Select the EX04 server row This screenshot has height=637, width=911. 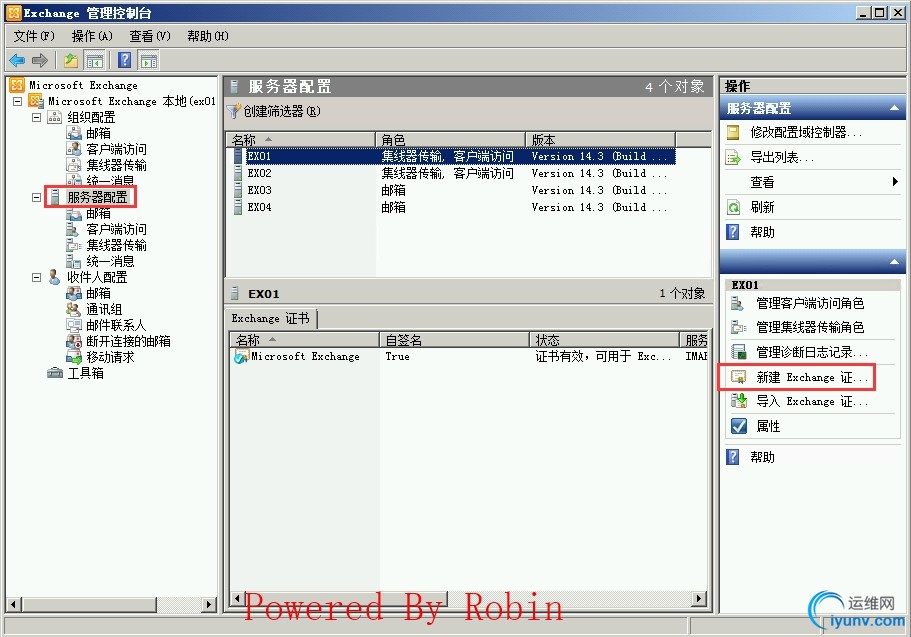453,207
